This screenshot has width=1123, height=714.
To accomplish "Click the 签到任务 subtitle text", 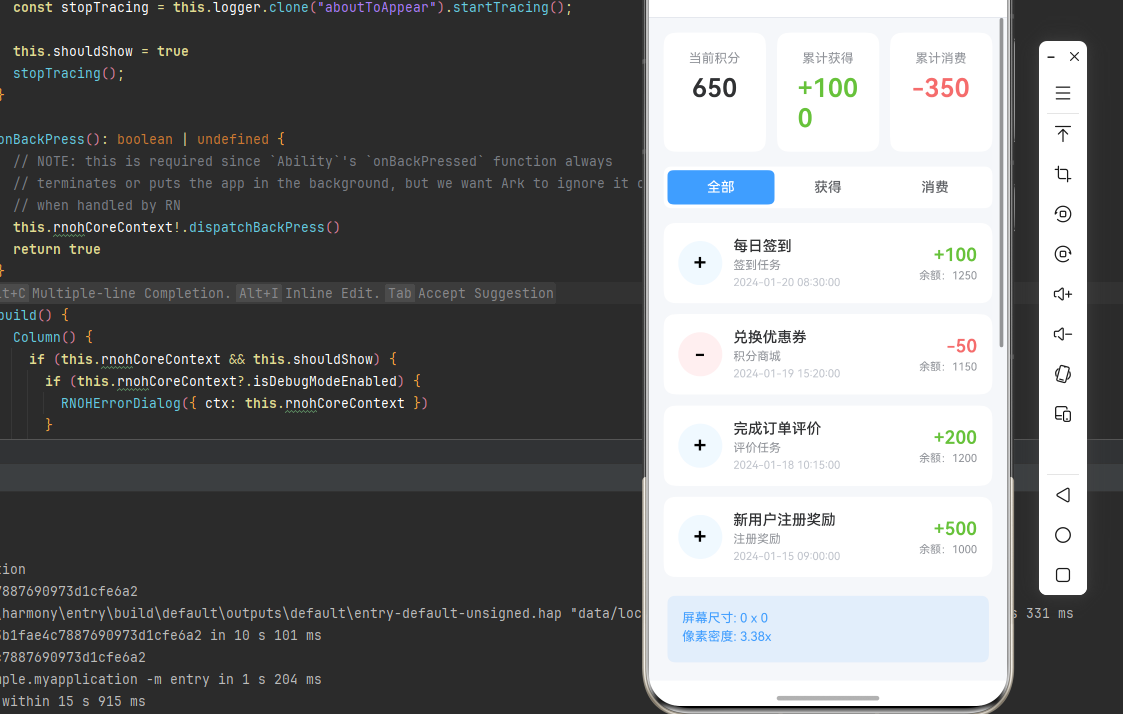I will [x=756, y=265].
